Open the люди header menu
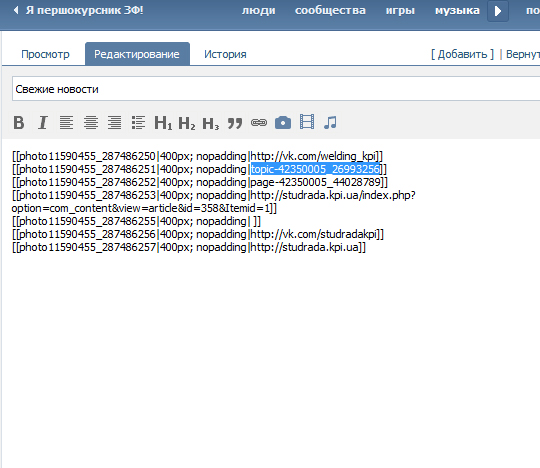 259,11
